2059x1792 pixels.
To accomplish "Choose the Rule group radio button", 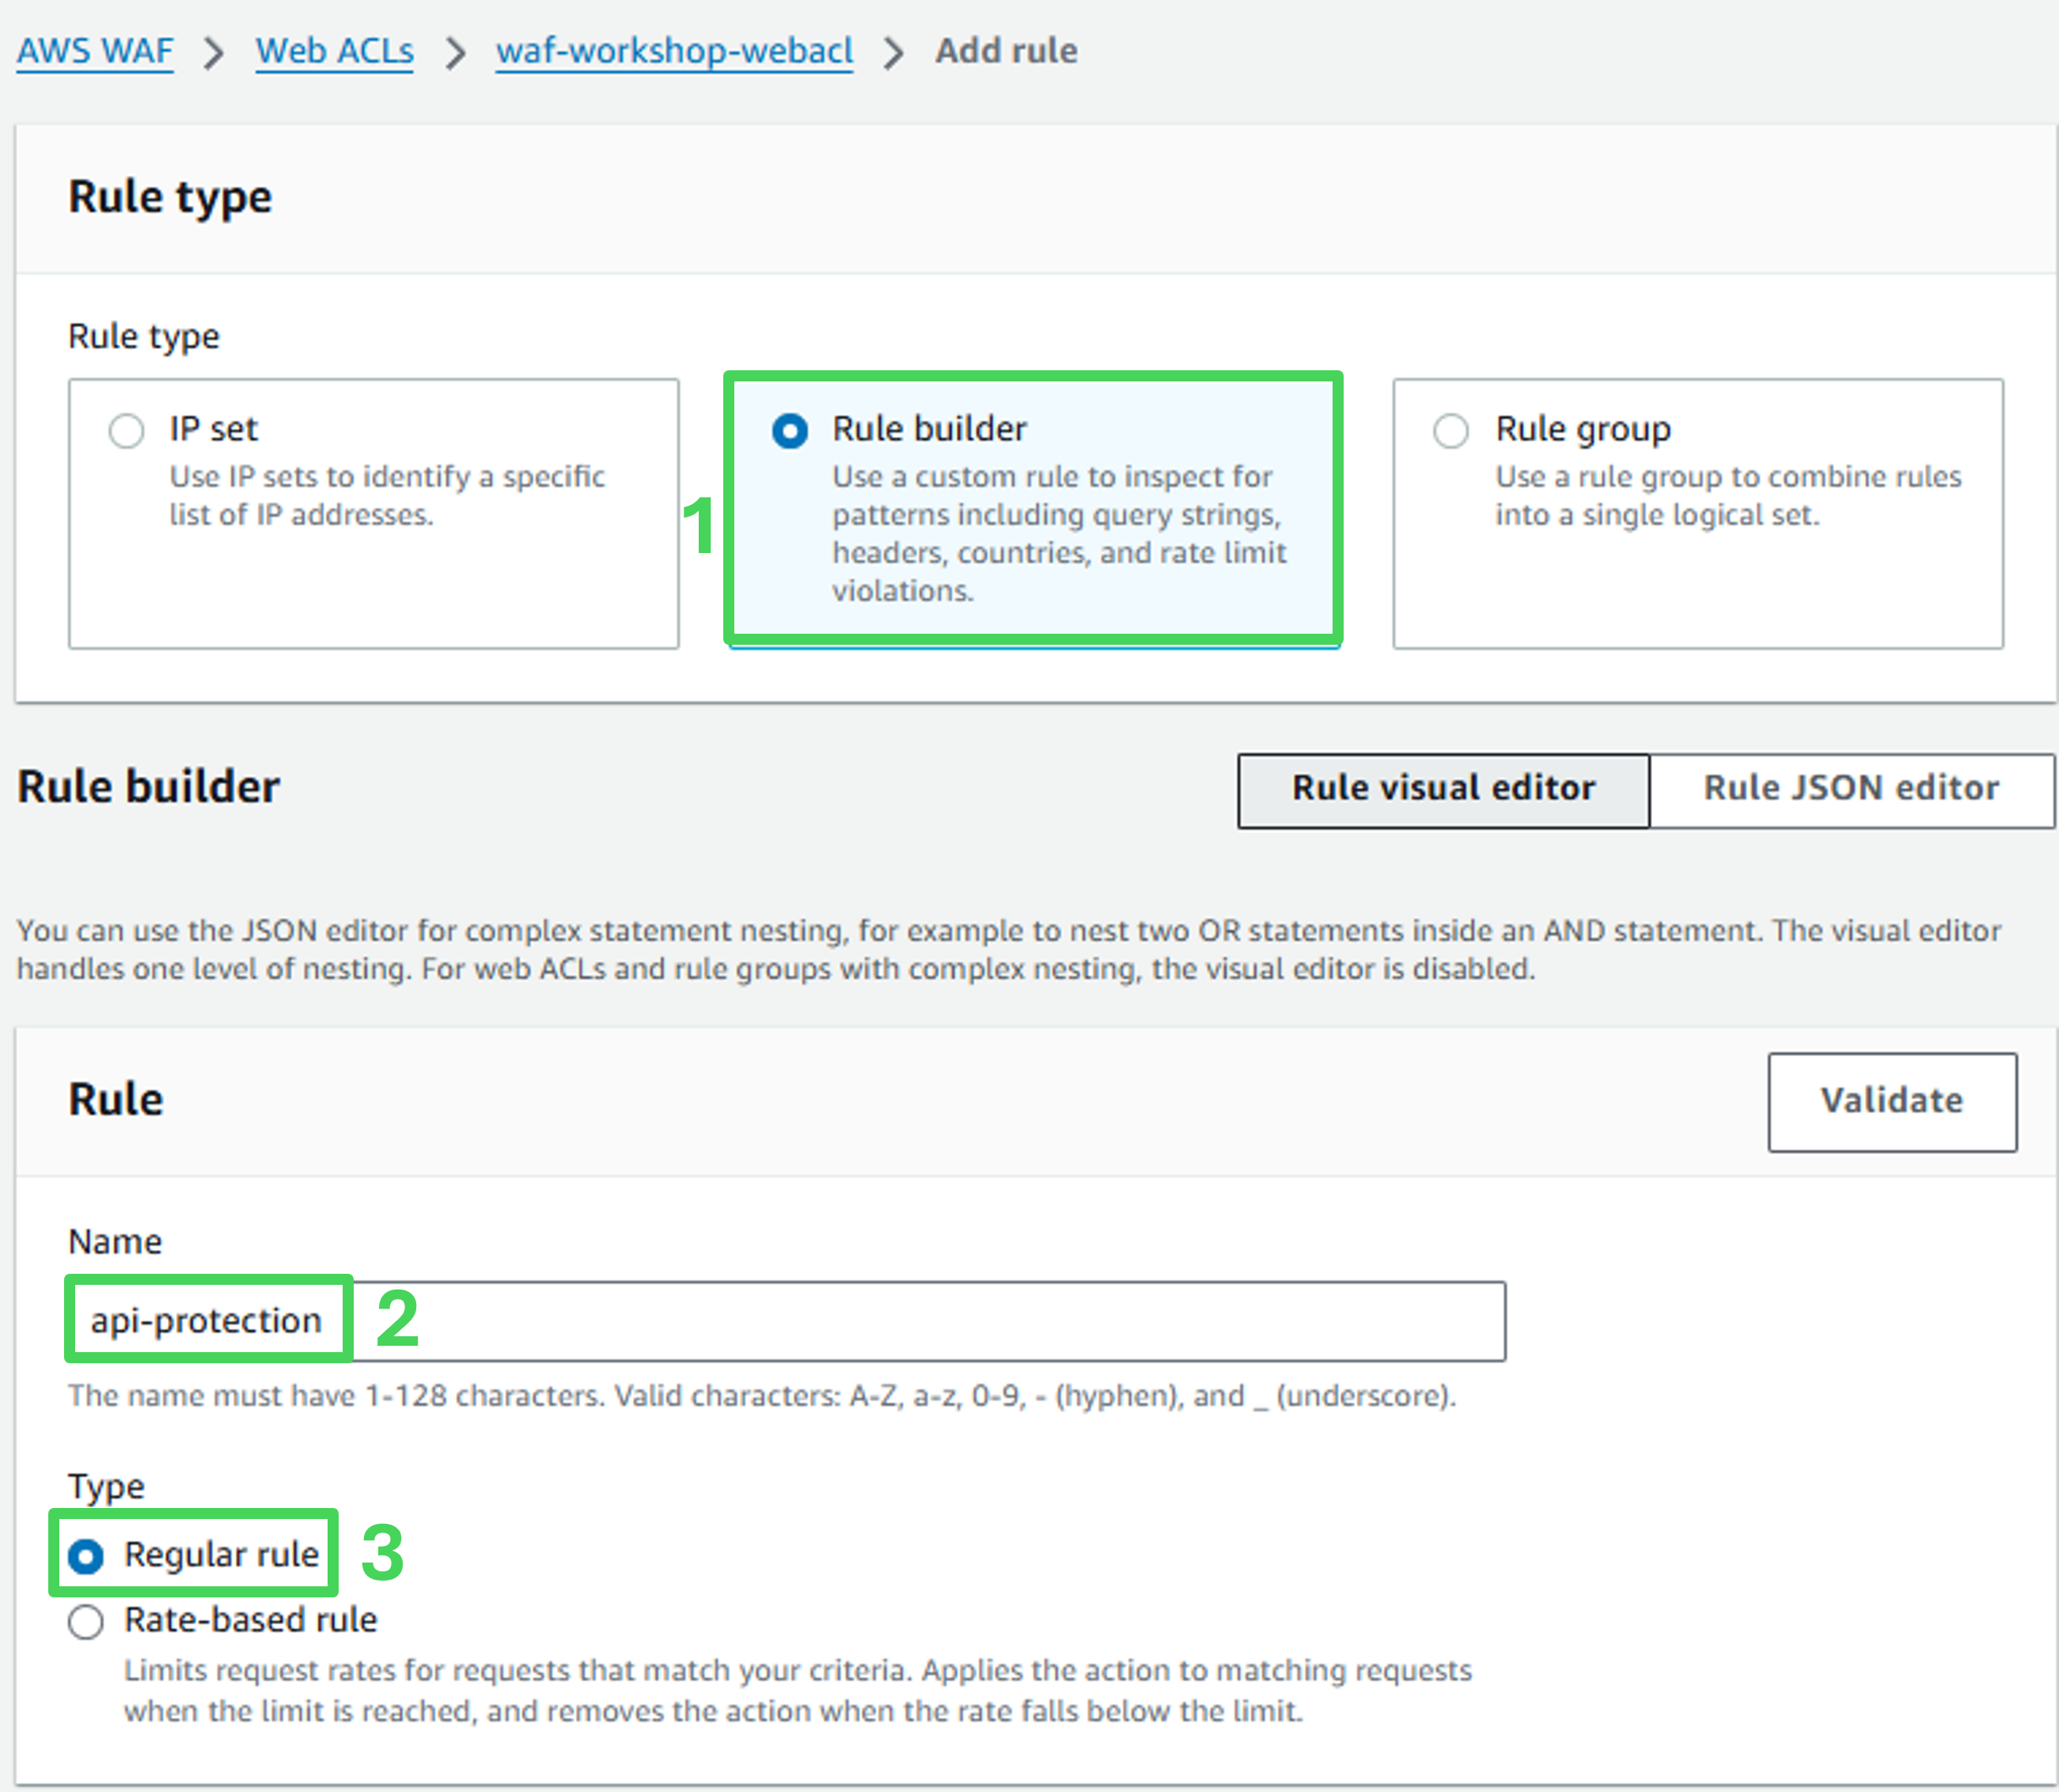I will 1450,431.
